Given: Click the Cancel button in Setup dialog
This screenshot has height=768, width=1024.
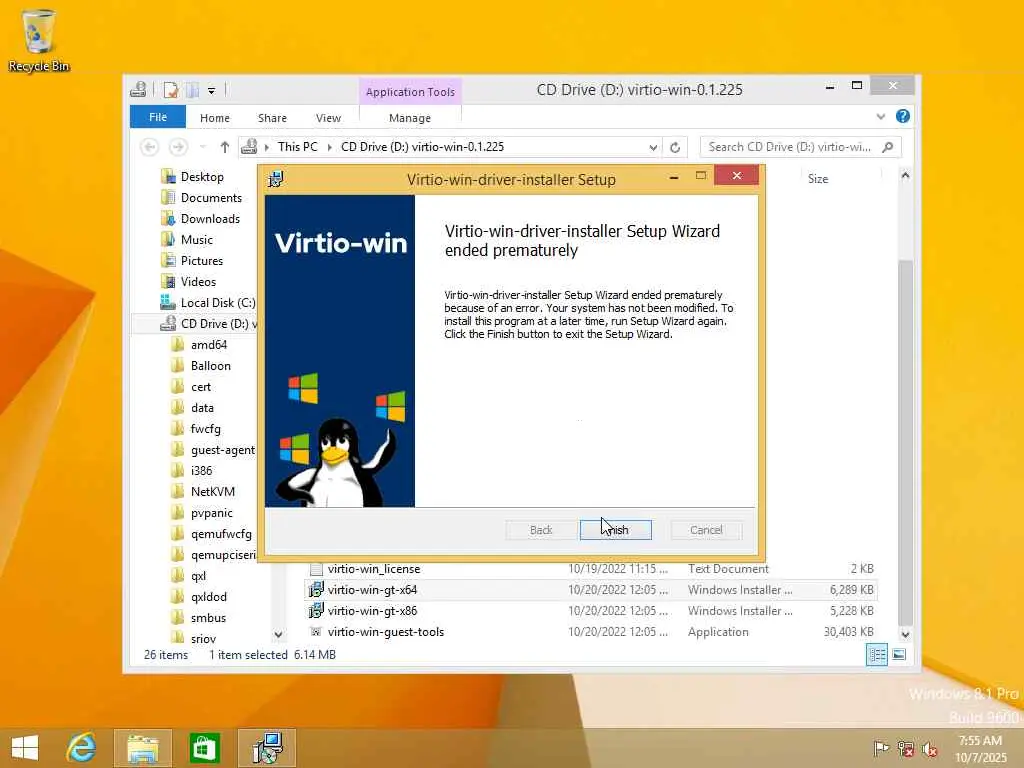Looking at the screenshot, I should (706, 530).
